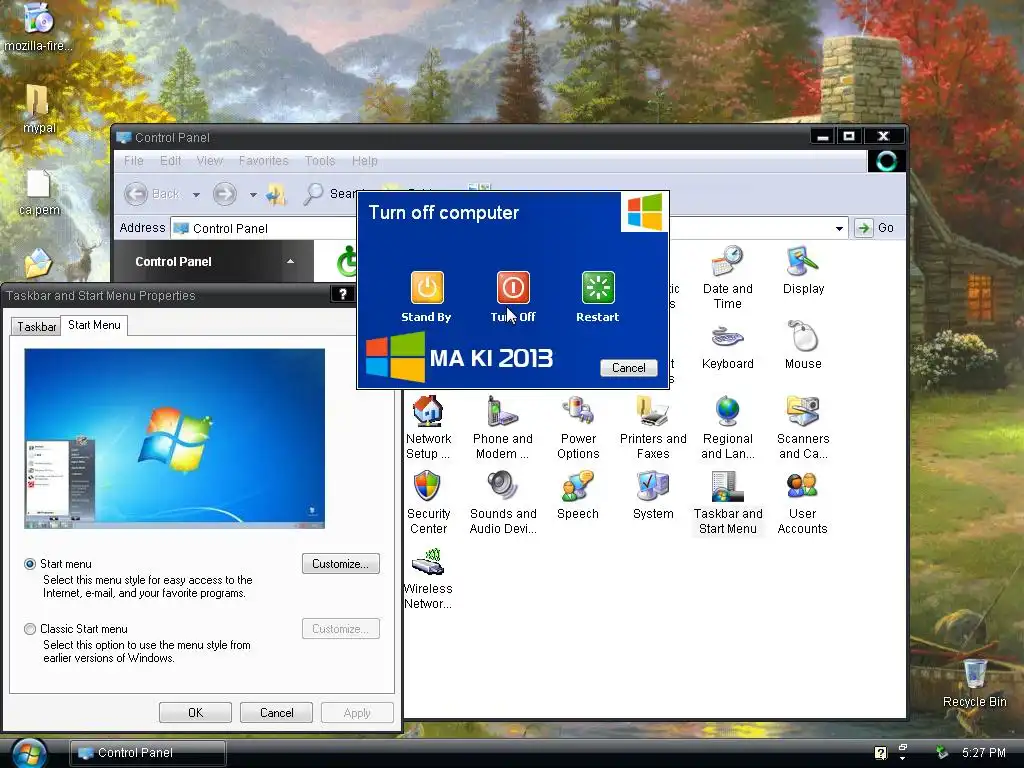
Task: Open the View menu in Control Panel
Action: pos(210,161)
